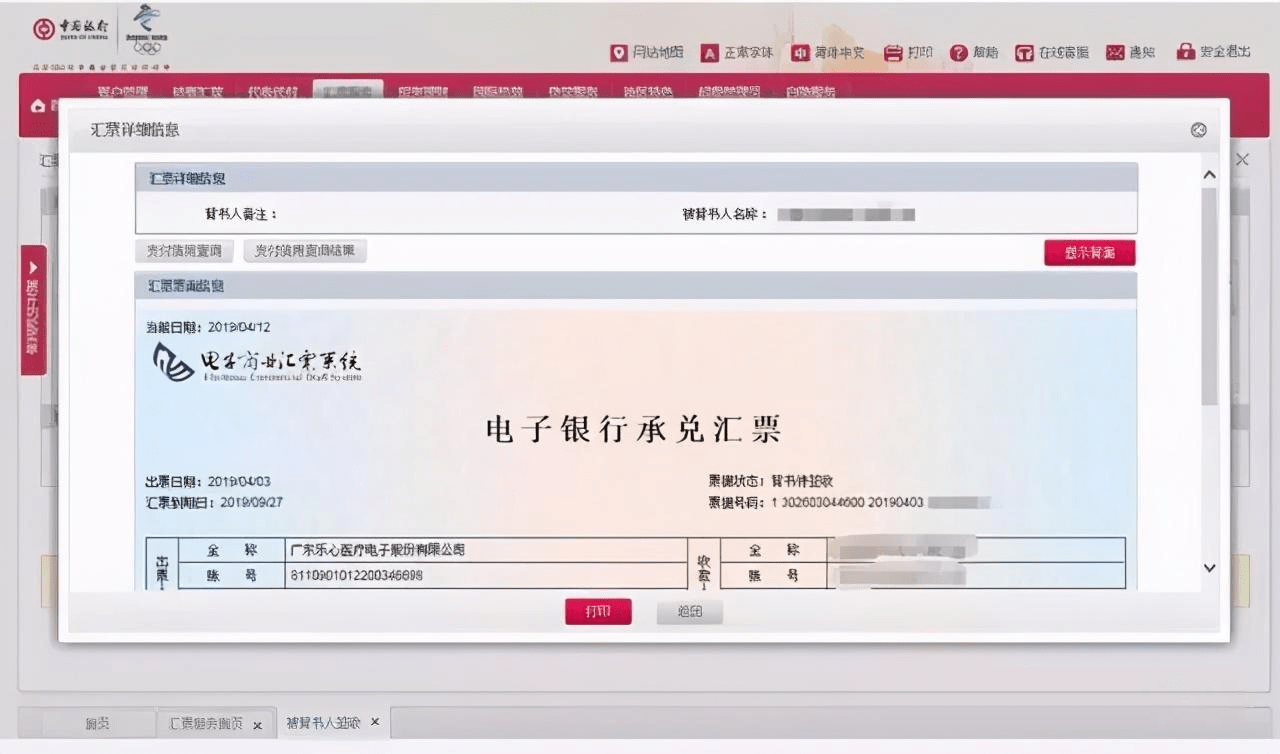1280x754 pixels.
Task: Click the current date 2019/04/12
Action: tap(239, 327)
